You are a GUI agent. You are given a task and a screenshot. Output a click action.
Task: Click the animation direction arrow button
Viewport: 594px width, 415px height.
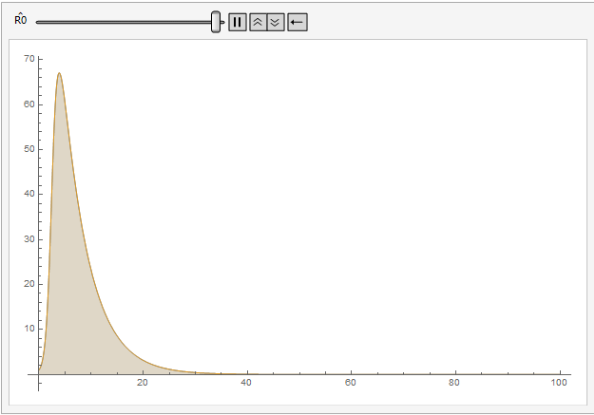coord(297,22)
